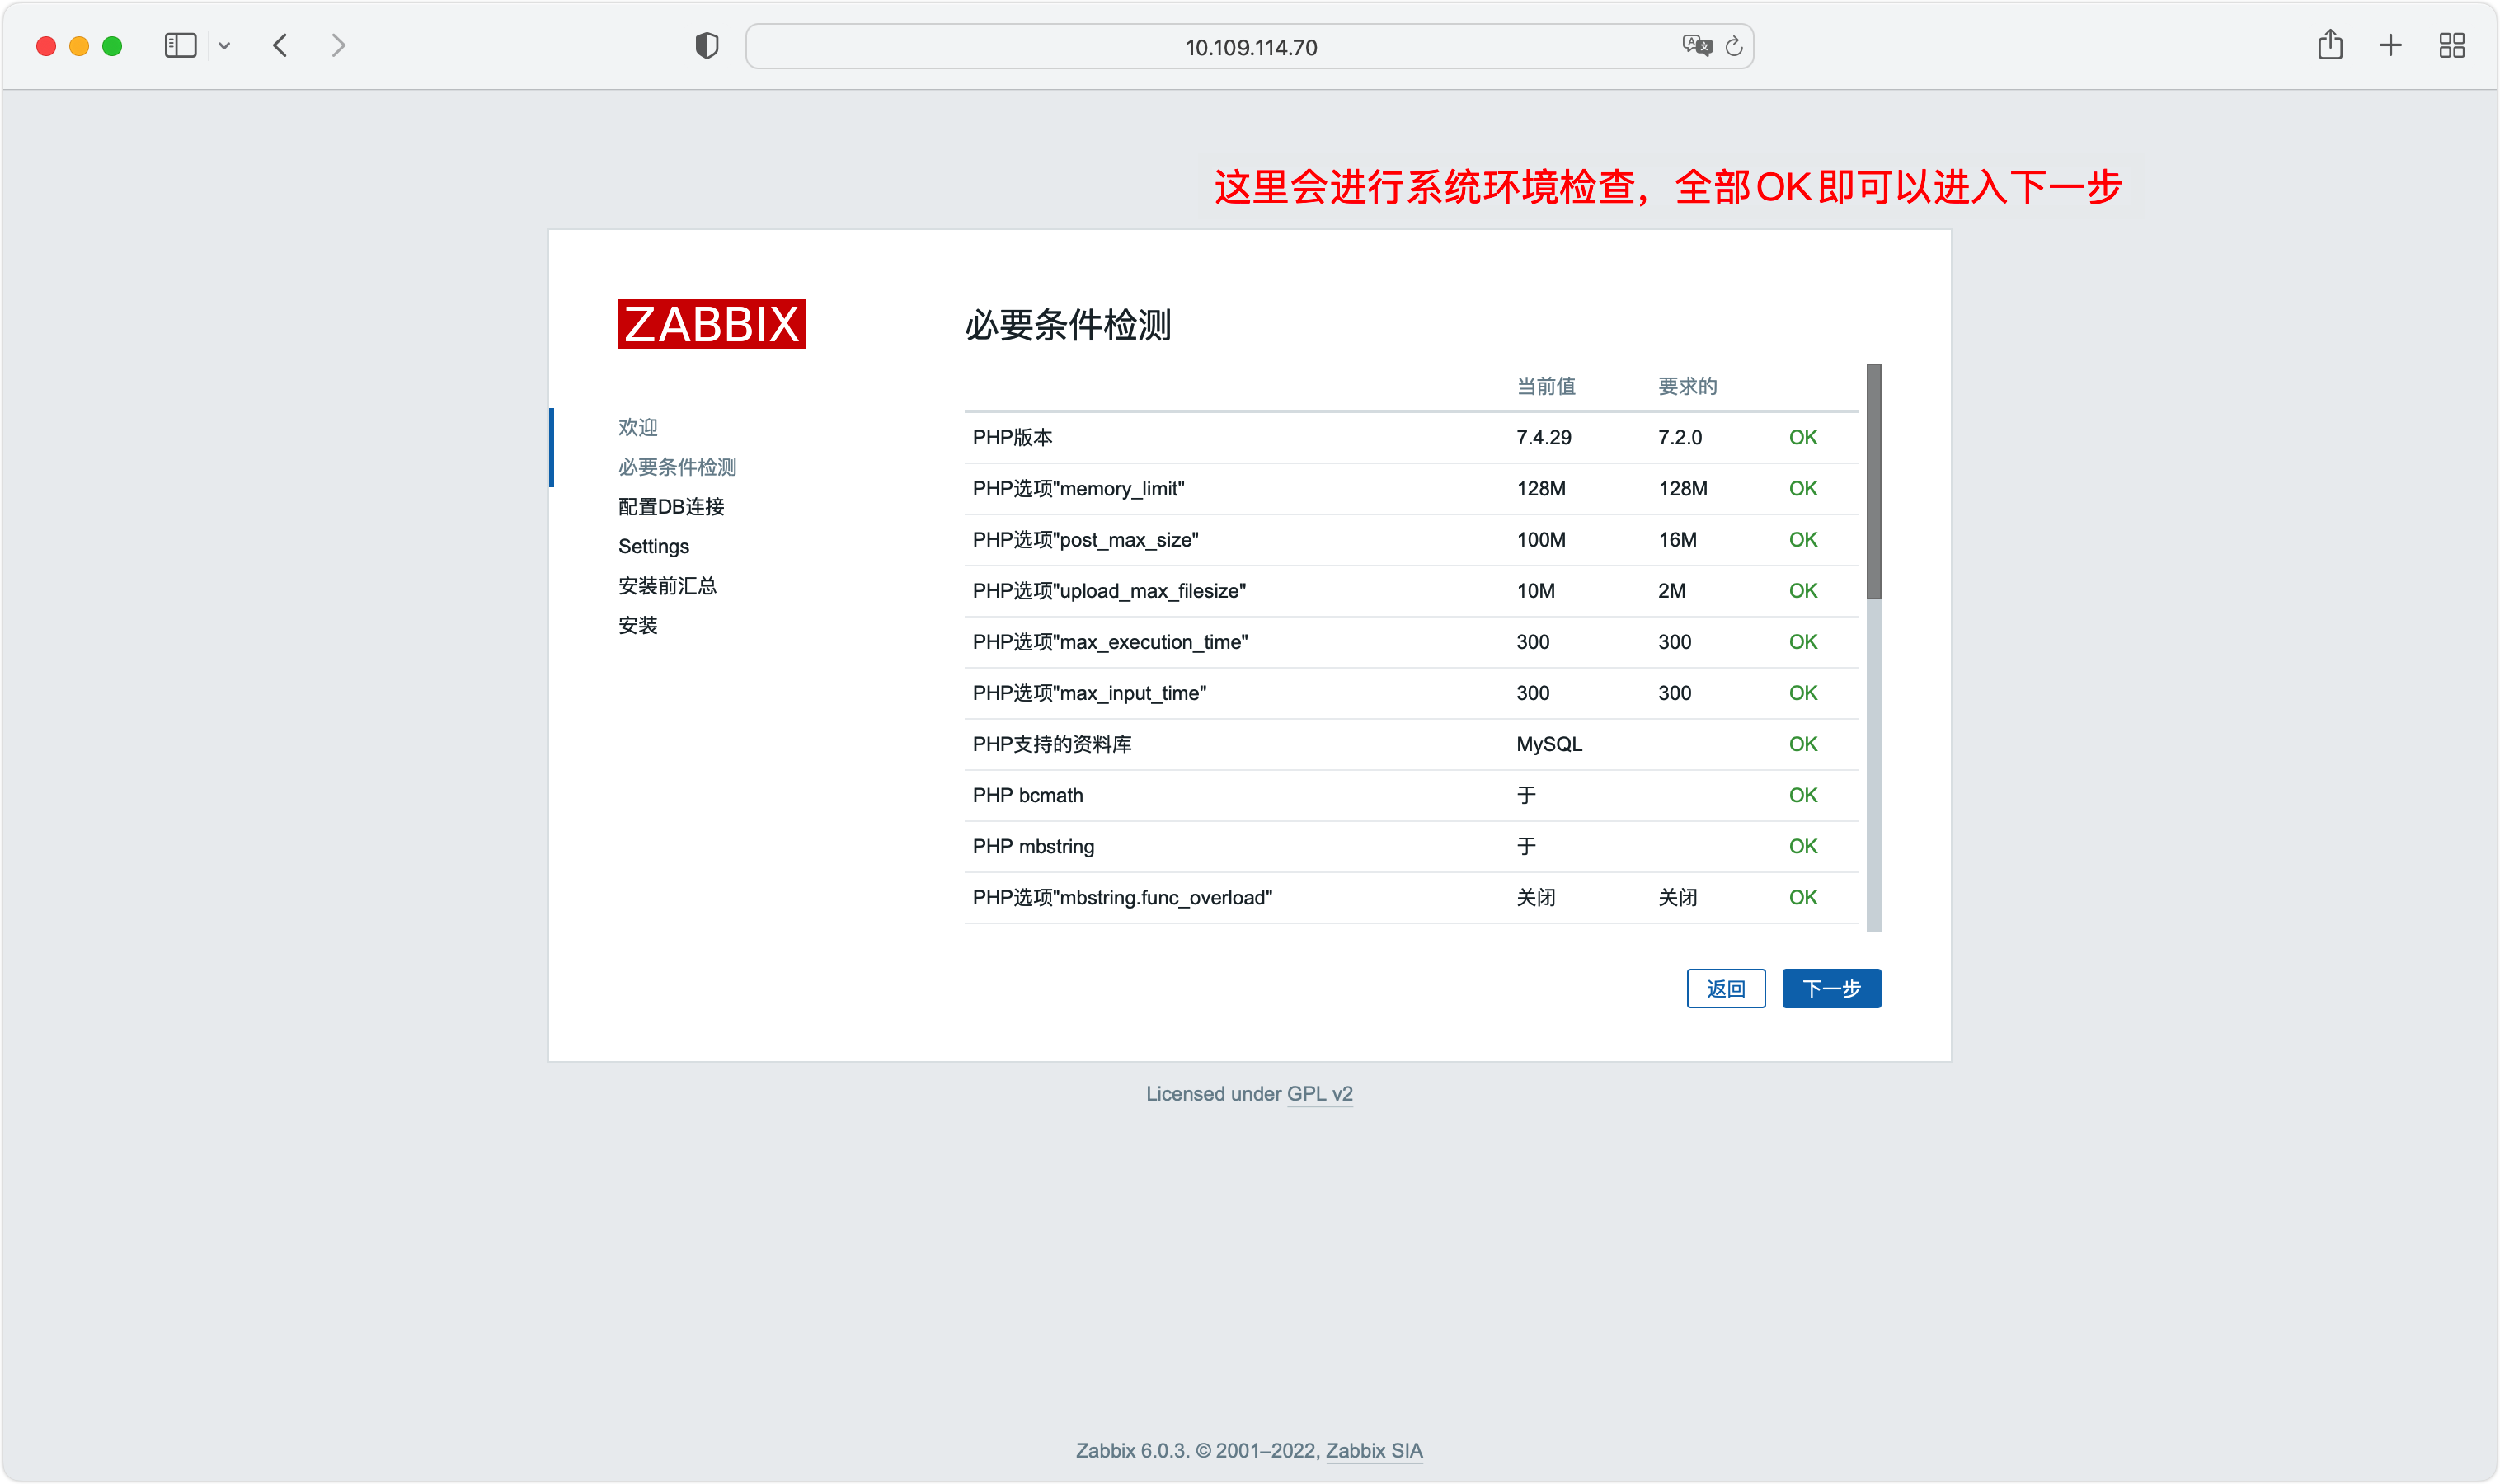This screenshot has height=1484, width=2500.
Task: Click the 100M current value
Action: coord(1540,539)
